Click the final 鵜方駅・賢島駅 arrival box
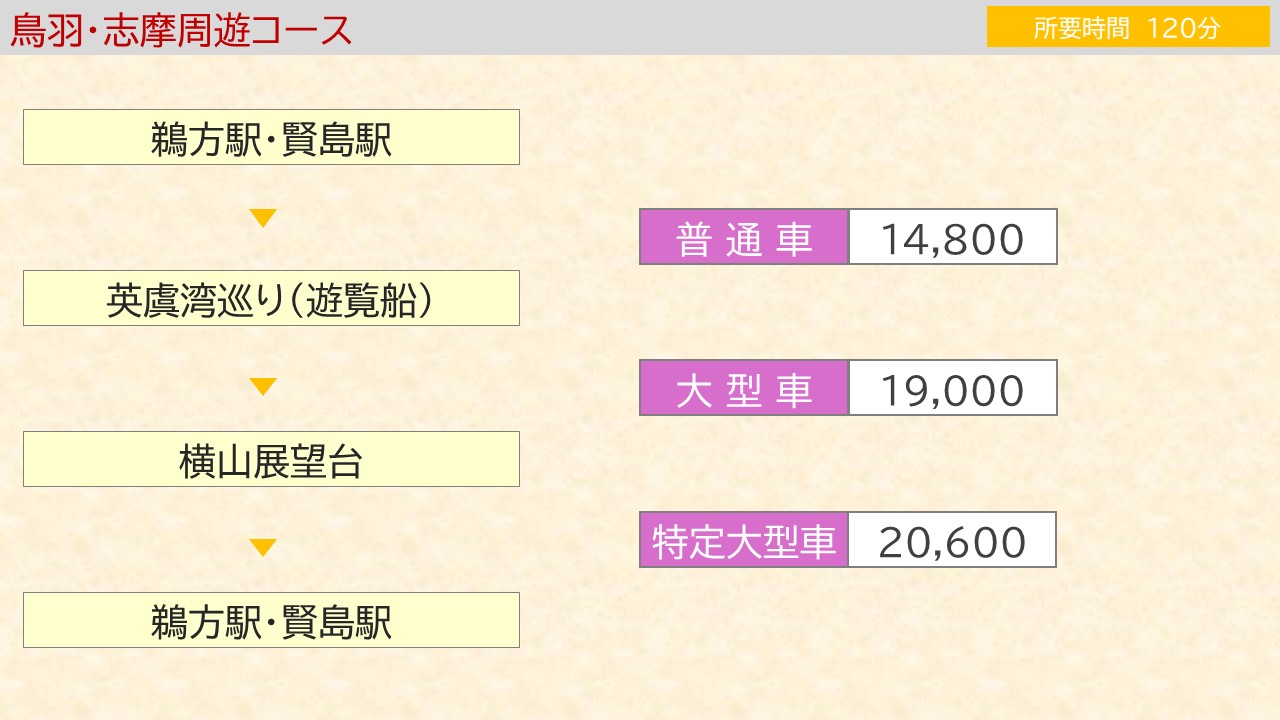This screenshot has width=1280, height=720. tap(271, 620)
